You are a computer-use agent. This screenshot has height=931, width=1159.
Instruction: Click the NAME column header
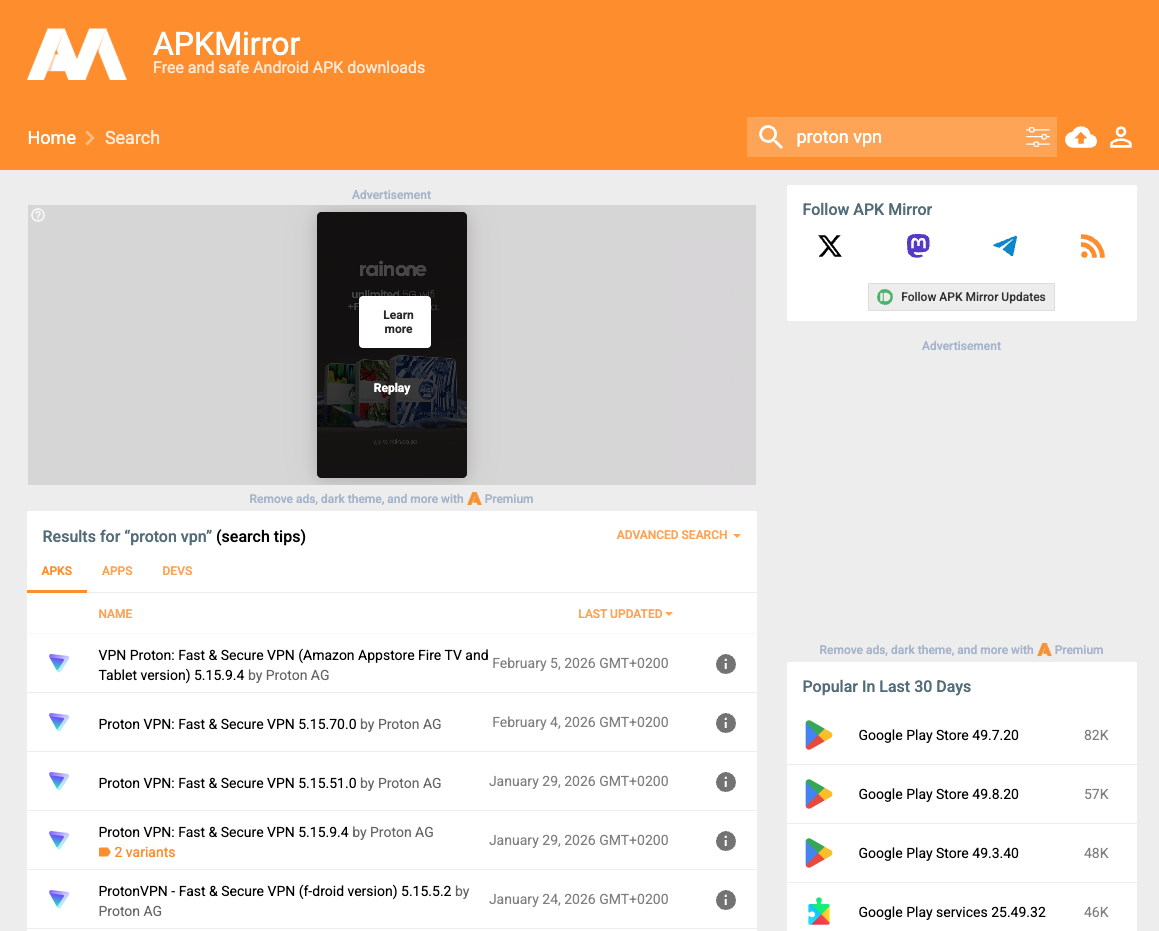(115, 614)
